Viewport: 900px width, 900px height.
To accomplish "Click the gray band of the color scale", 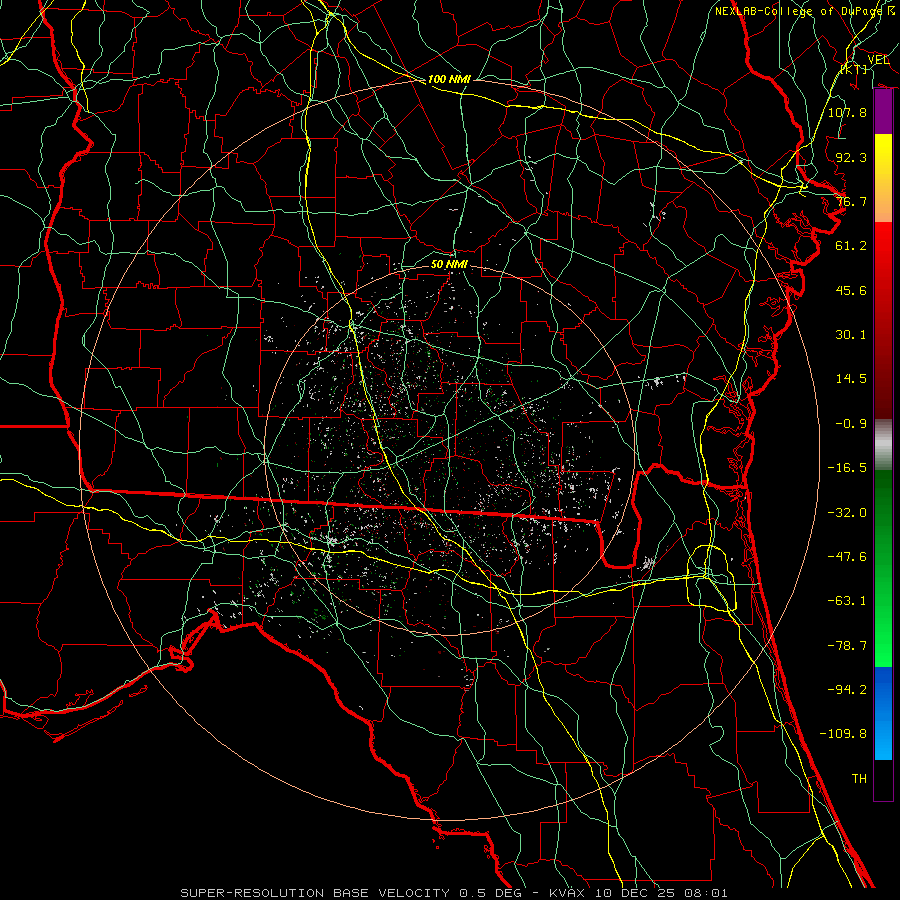I will point(883,444).
